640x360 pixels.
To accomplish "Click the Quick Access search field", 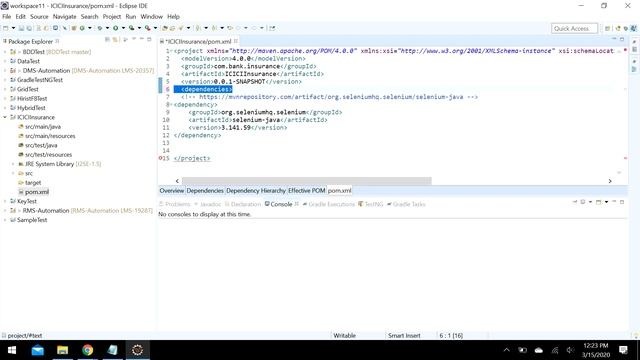I will (x=574, y=29).
